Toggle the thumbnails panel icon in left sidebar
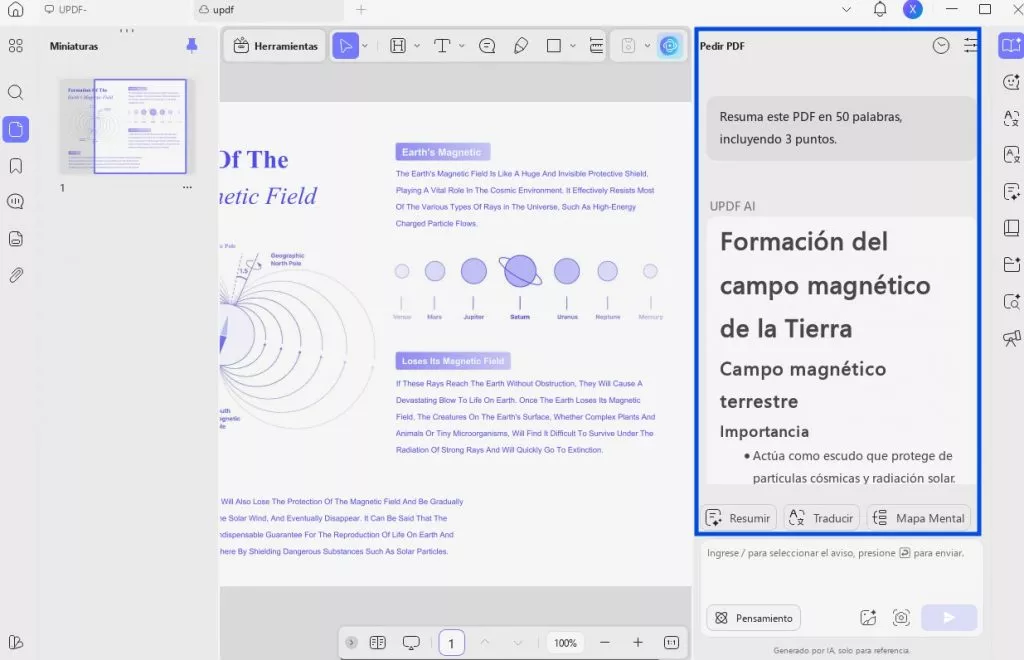The width and height of the screenshot is (1024, 660). click(16, 129)
